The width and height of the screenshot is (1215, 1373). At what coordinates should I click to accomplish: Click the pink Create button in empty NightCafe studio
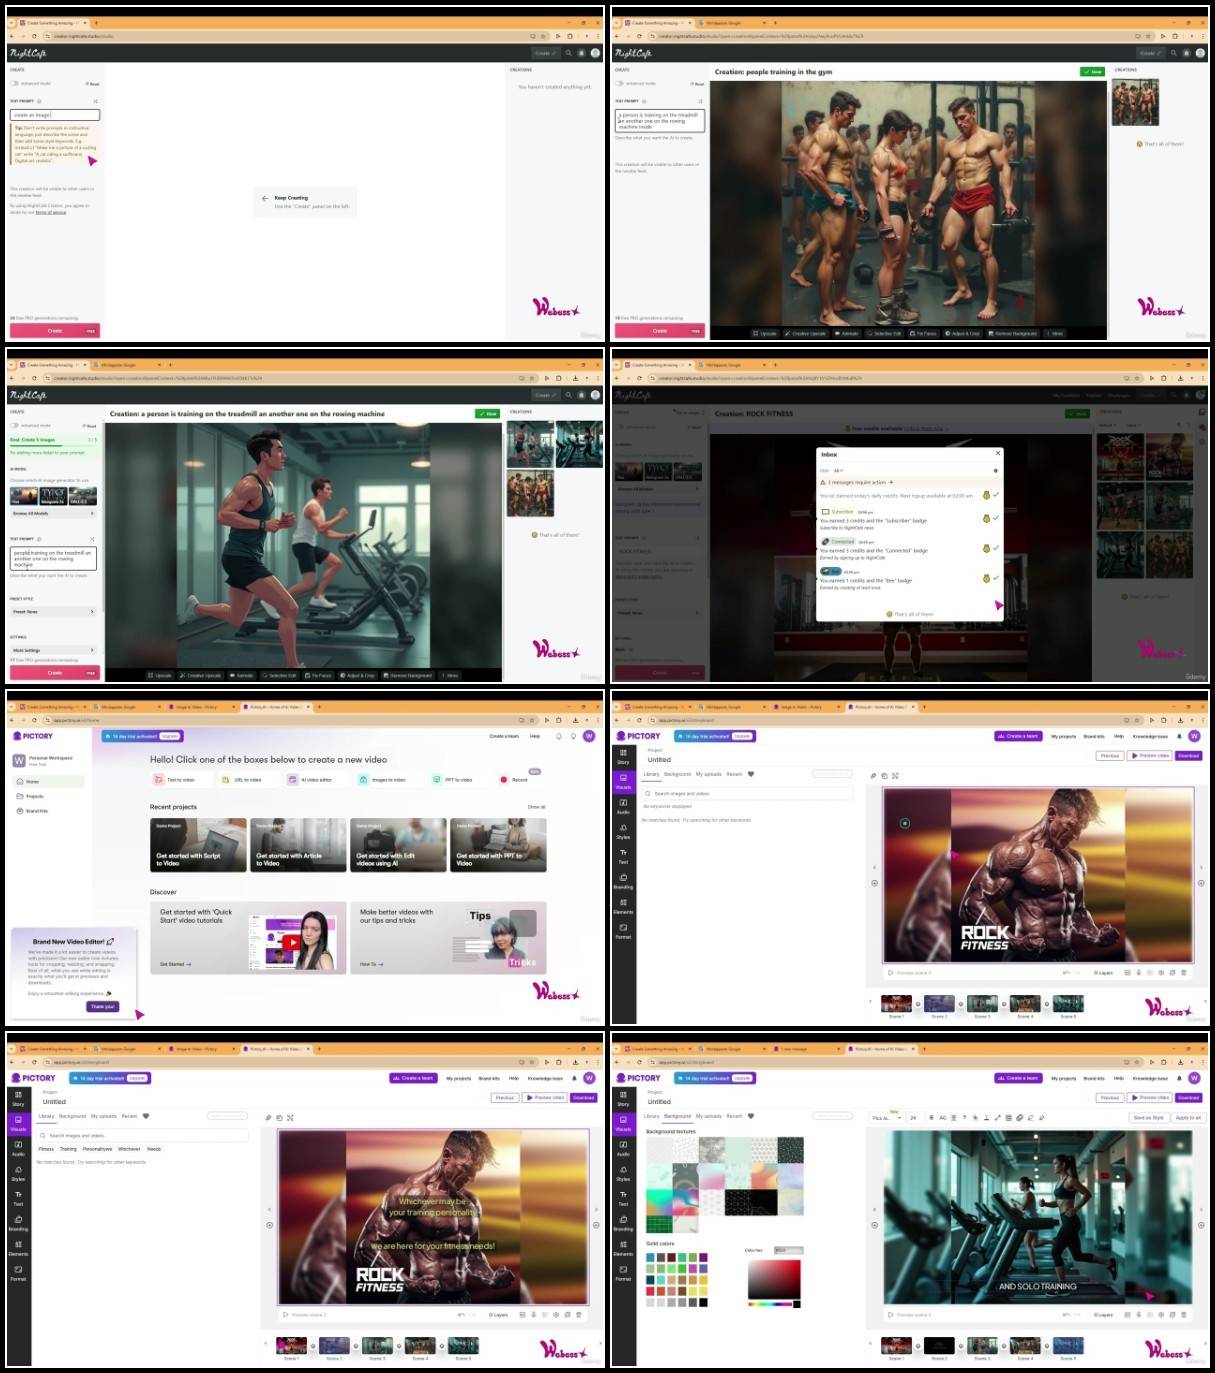[55, 331]
